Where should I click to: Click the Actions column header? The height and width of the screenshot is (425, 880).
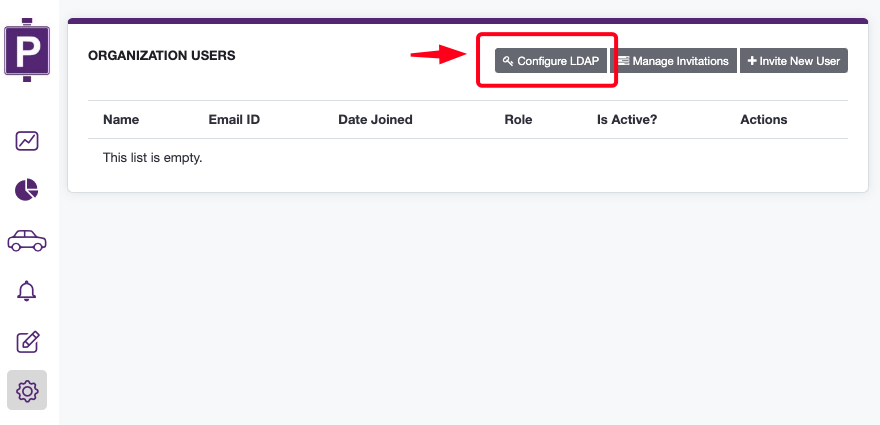763,120
